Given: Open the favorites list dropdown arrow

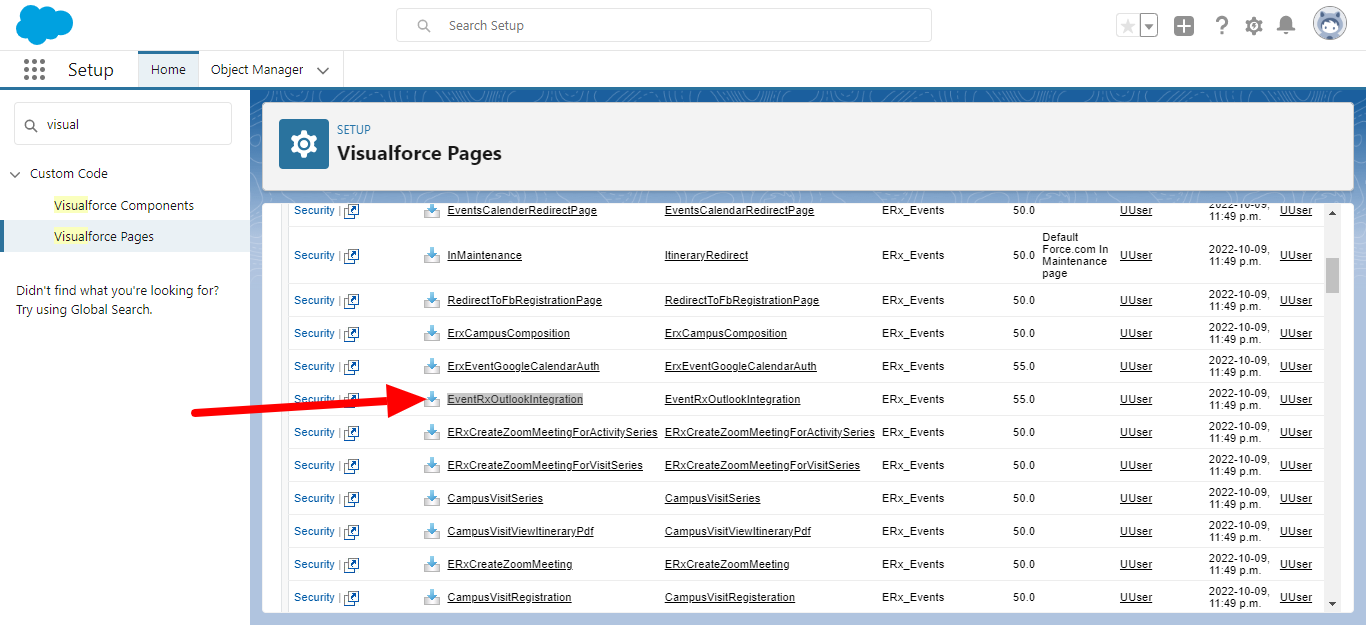Looking at the screenshot, I should pyautogui.click(x=1149, y=26).
